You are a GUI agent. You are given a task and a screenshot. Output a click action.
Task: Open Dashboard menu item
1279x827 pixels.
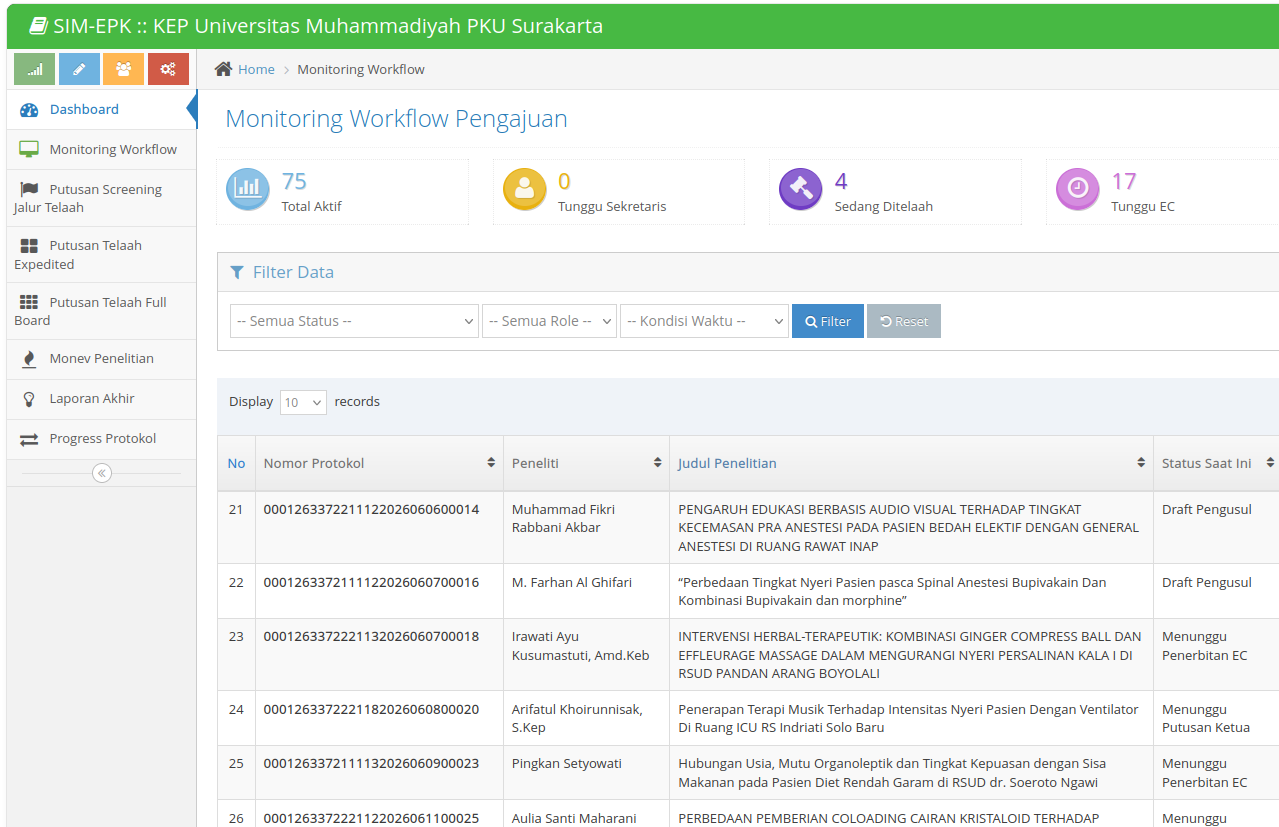pyautogui.click(x=101, y=110)
